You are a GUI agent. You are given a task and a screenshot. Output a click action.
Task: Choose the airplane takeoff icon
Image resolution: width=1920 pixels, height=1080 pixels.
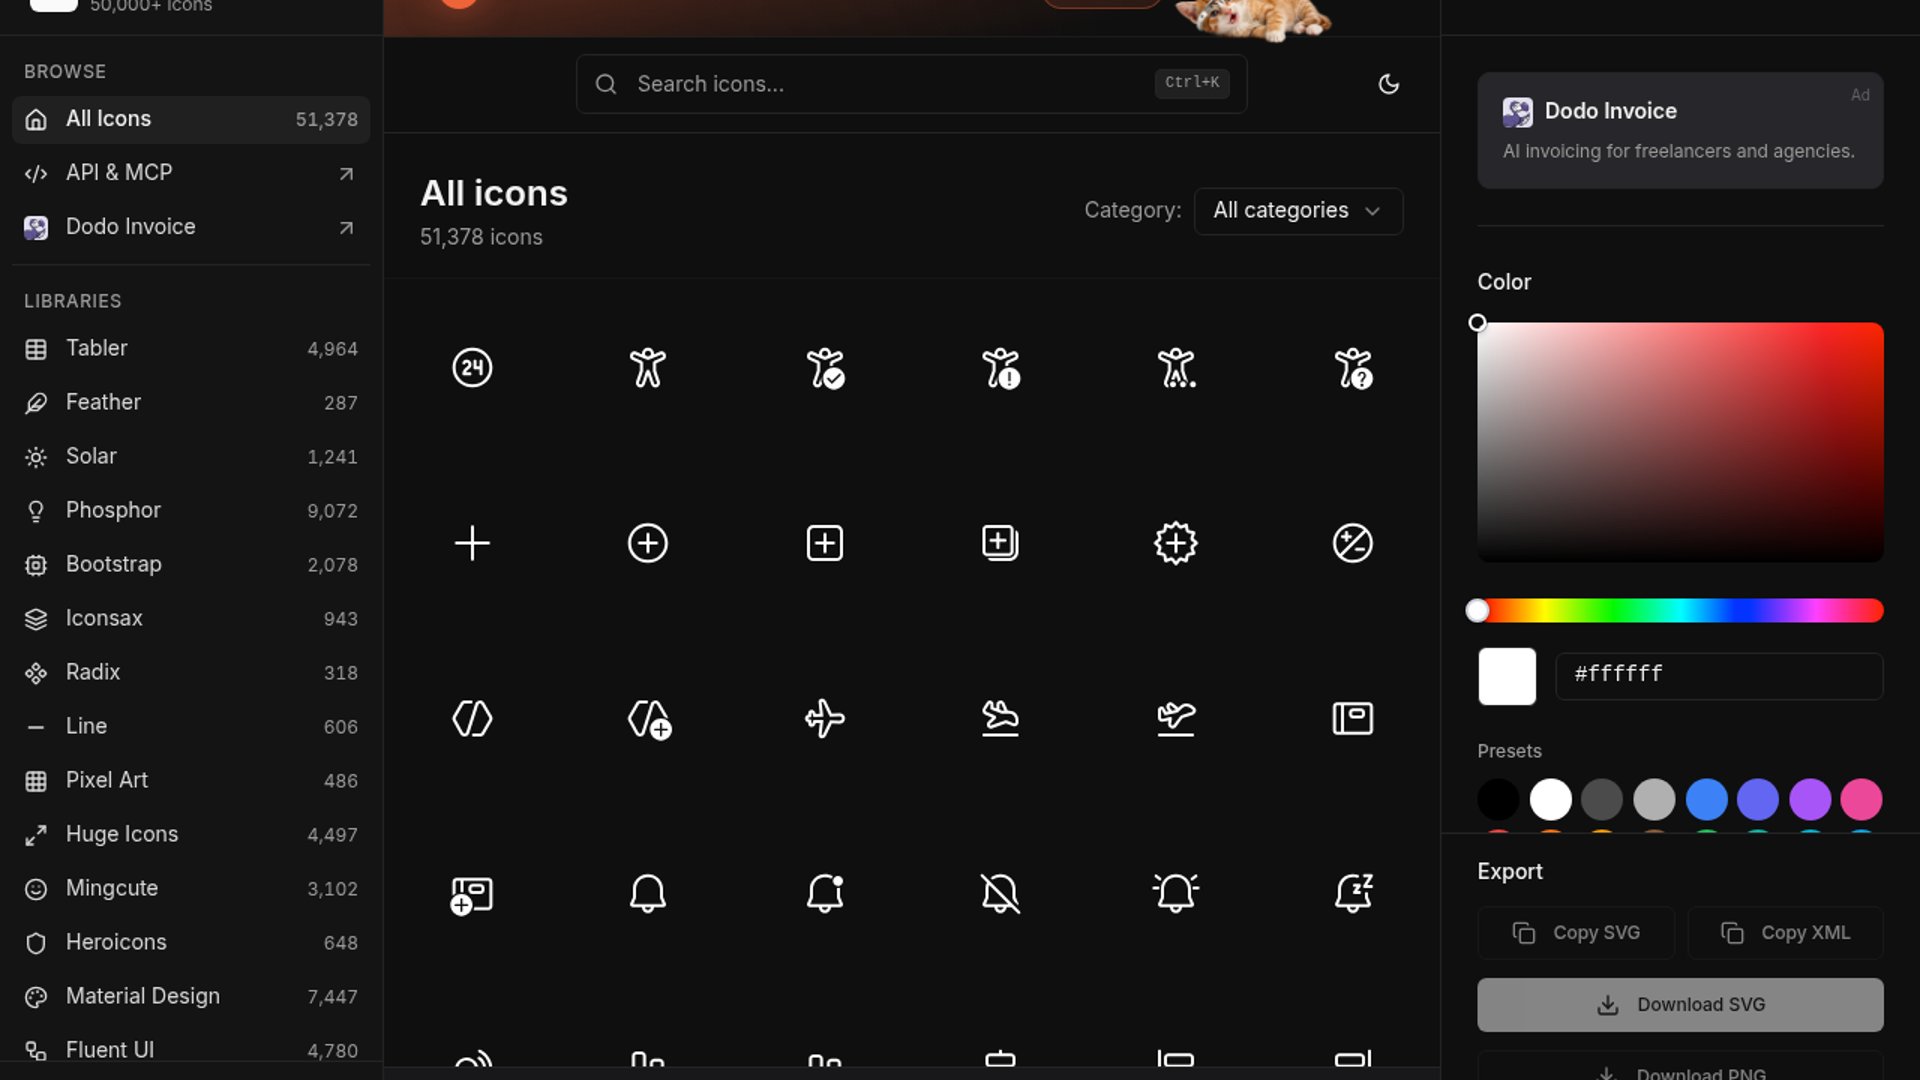click(x=1176, y=718)
